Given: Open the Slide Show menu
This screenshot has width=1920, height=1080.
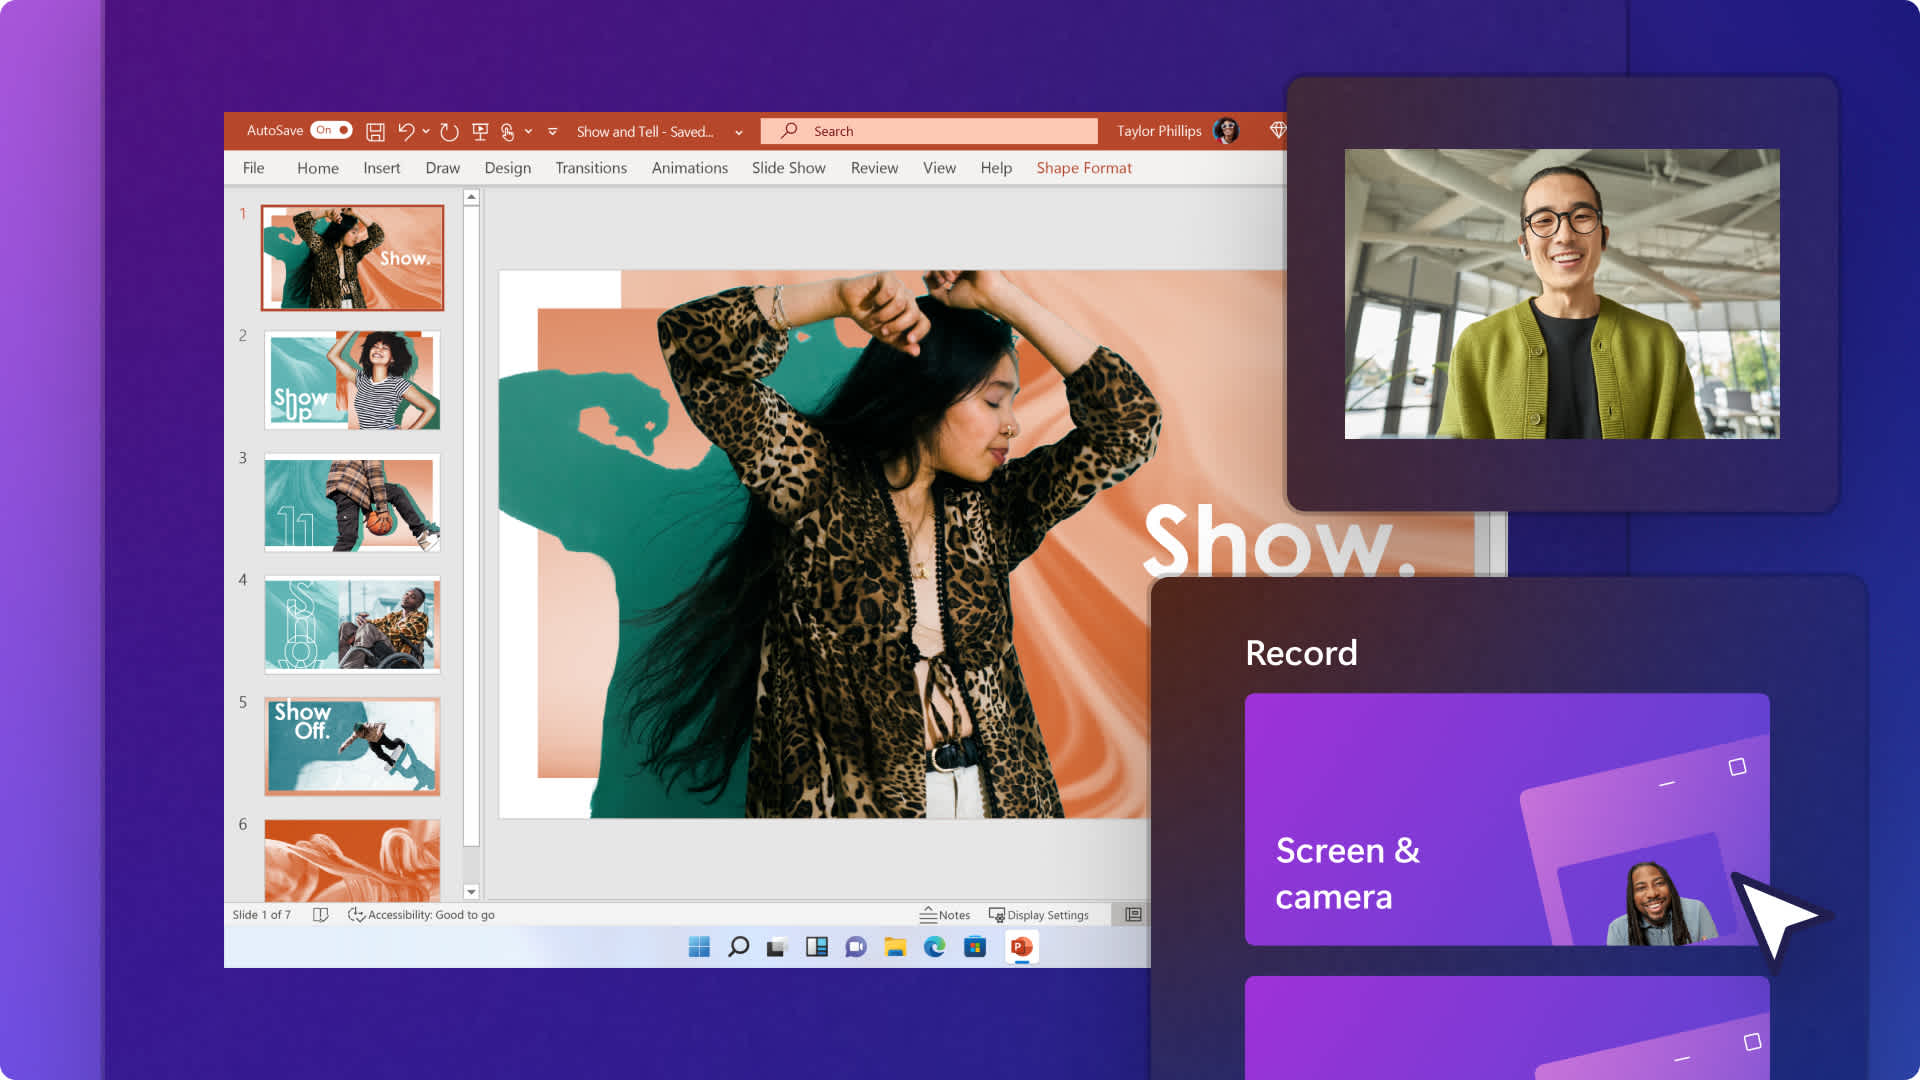Looking at the screenshot, I should click(789, 167).
